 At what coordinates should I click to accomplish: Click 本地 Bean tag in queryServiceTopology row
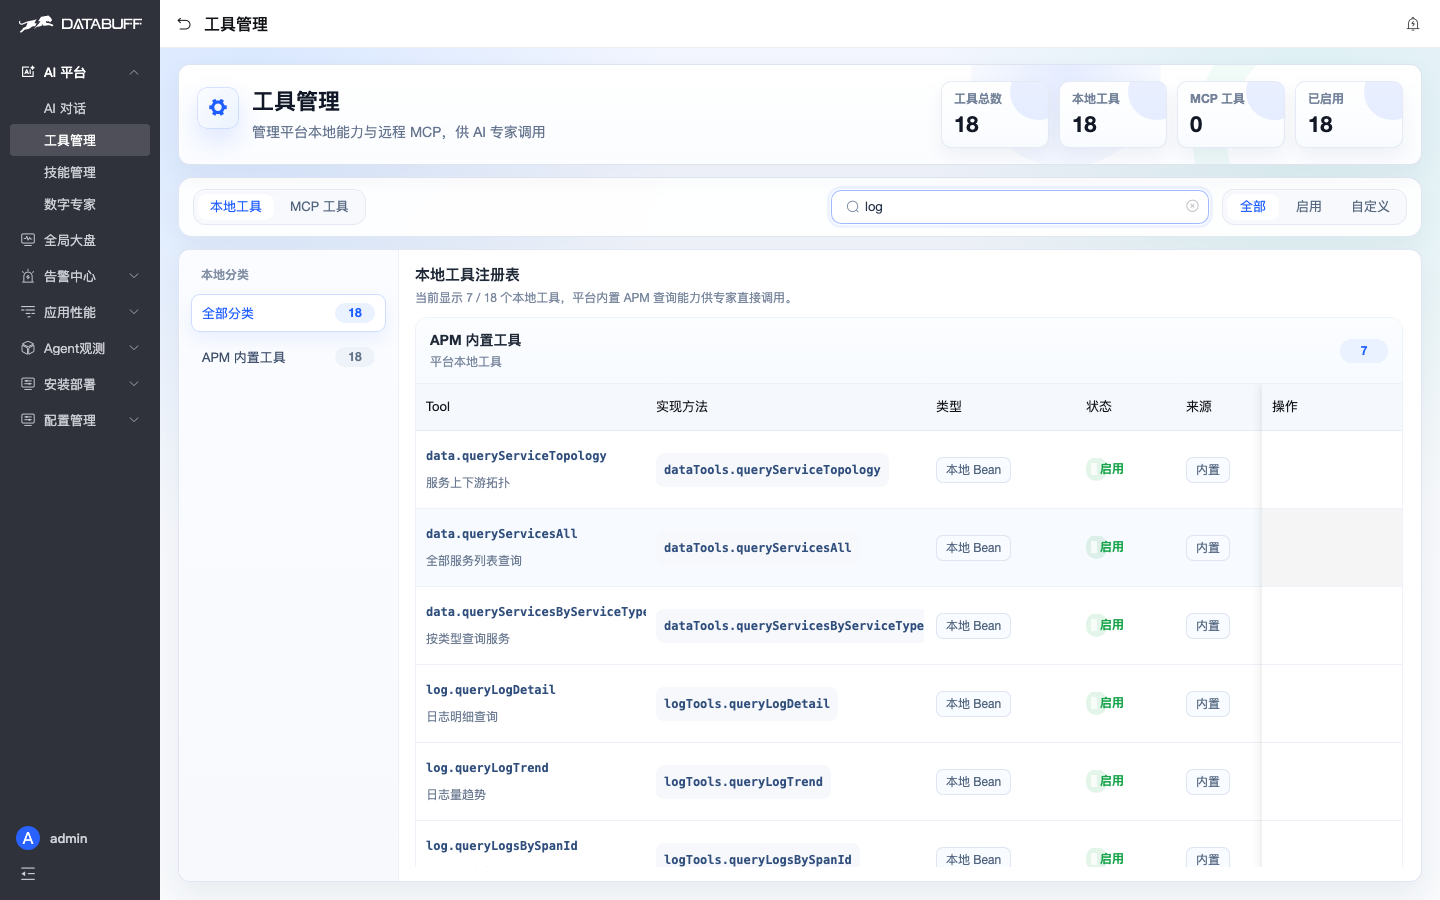pyautogui.click(x=973, y=470)
